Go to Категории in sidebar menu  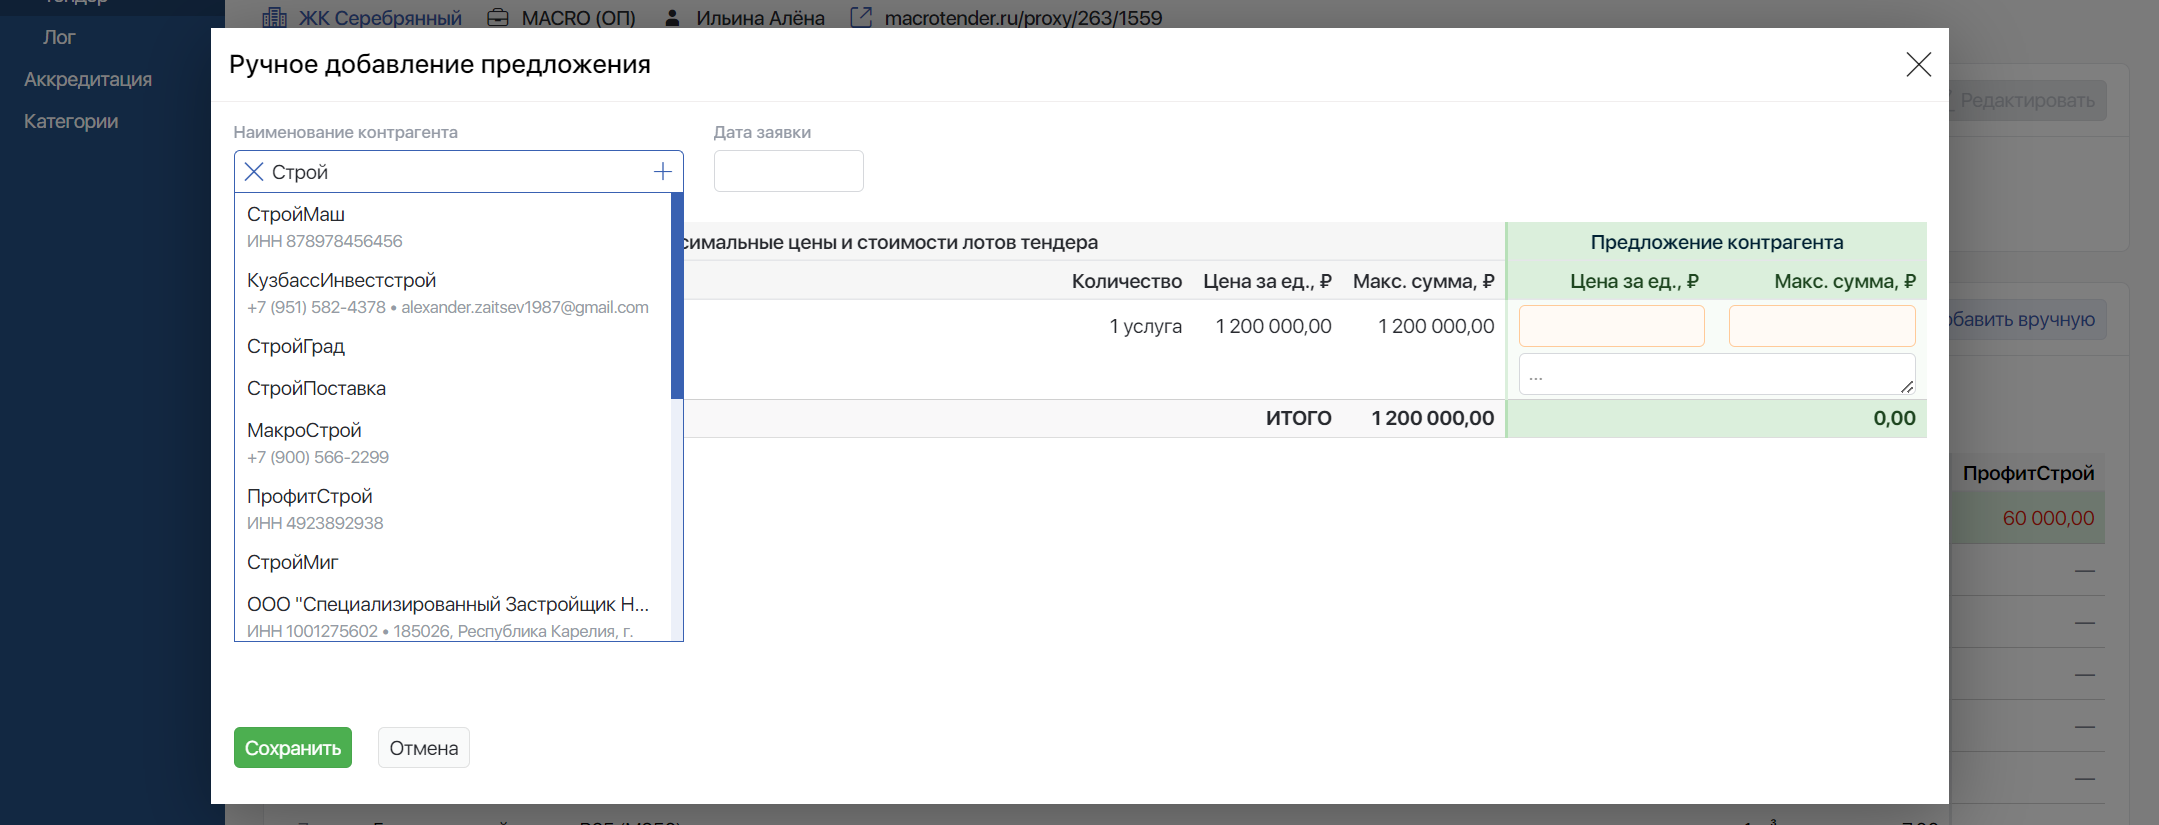coord(71,121)
